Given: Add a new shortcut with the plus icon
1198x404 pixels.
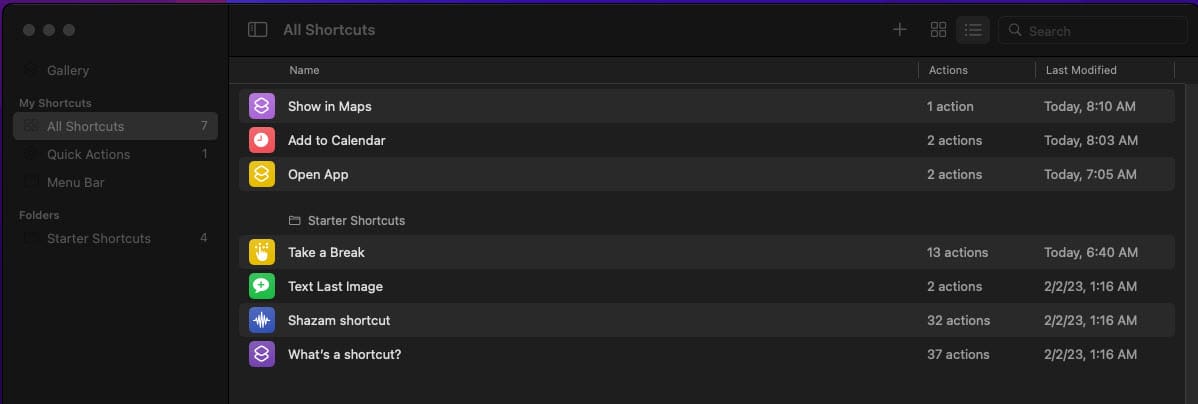Looking at the screenshot, I should pos(900,30).
